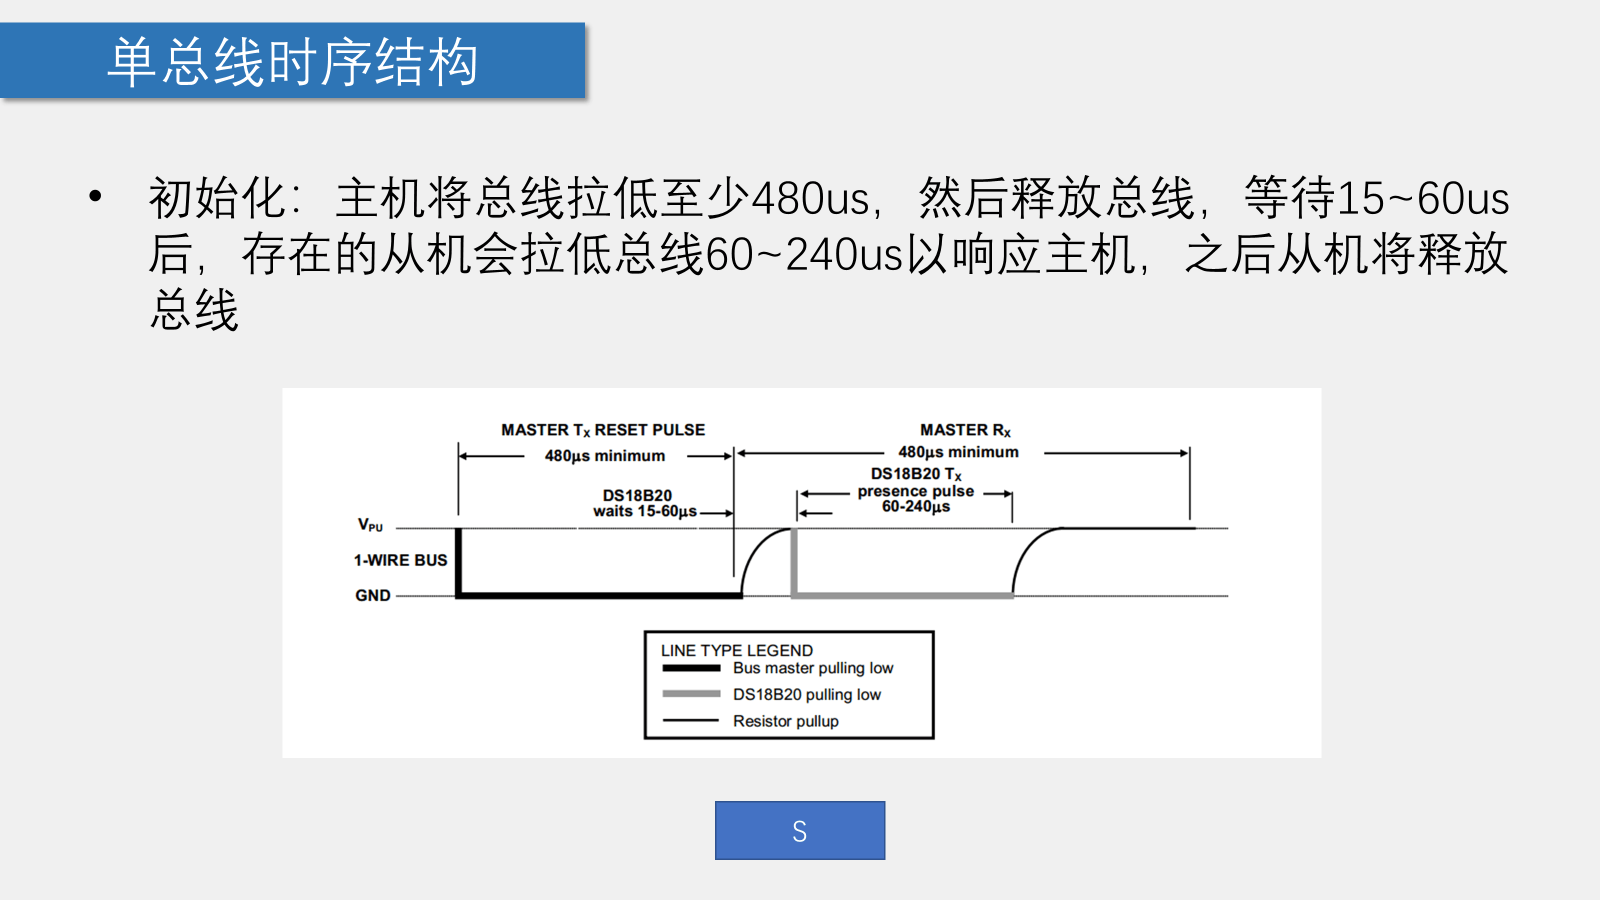Click the Bus master pulling low text
The height and width of the screenshot is (900, 1600).
click(x=813, y=668)
